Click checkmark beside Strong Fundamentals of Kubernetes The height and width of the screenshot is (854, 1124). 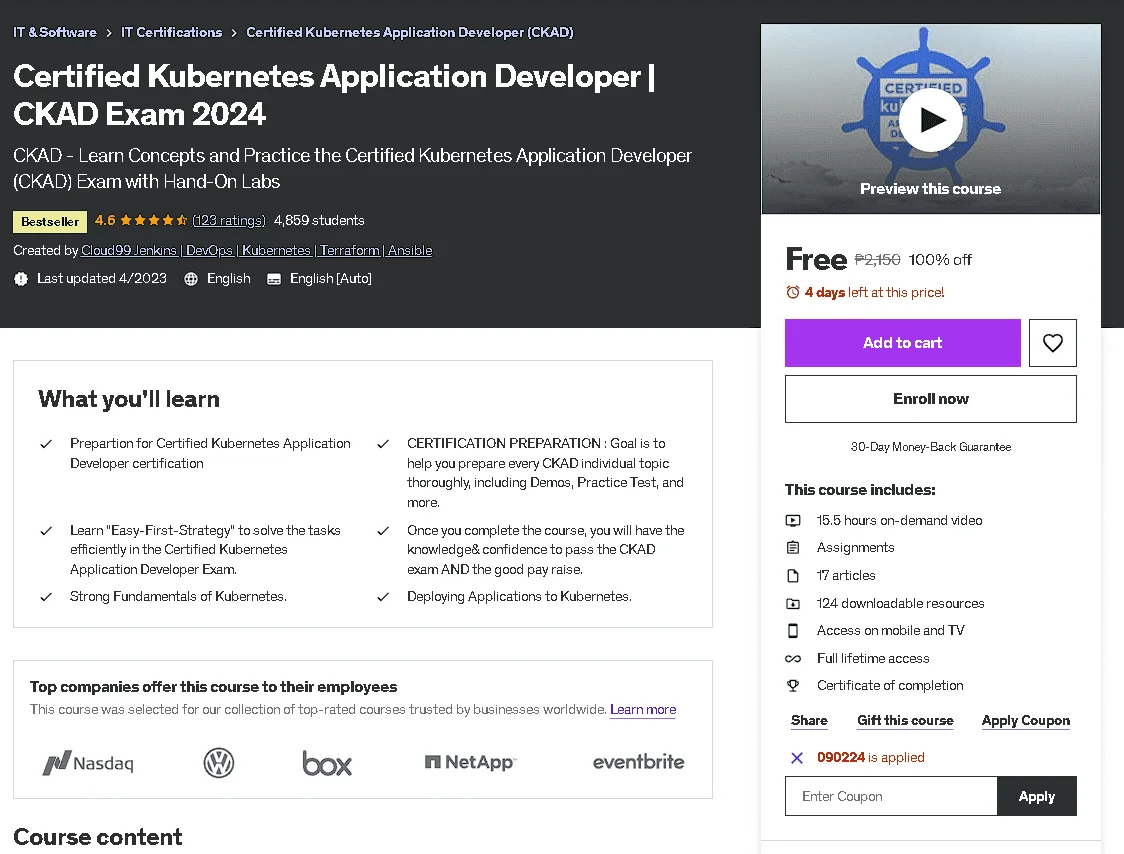pyautogui.click(x=46, y=597)
